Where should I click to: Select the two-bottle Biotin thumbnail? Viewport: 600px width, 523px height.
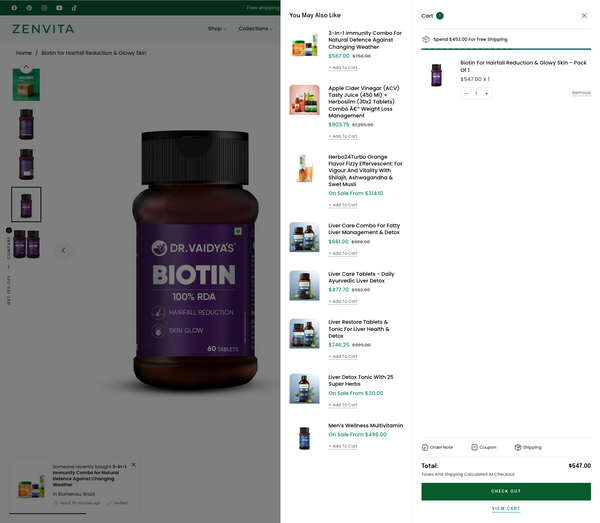pos(26,244)
